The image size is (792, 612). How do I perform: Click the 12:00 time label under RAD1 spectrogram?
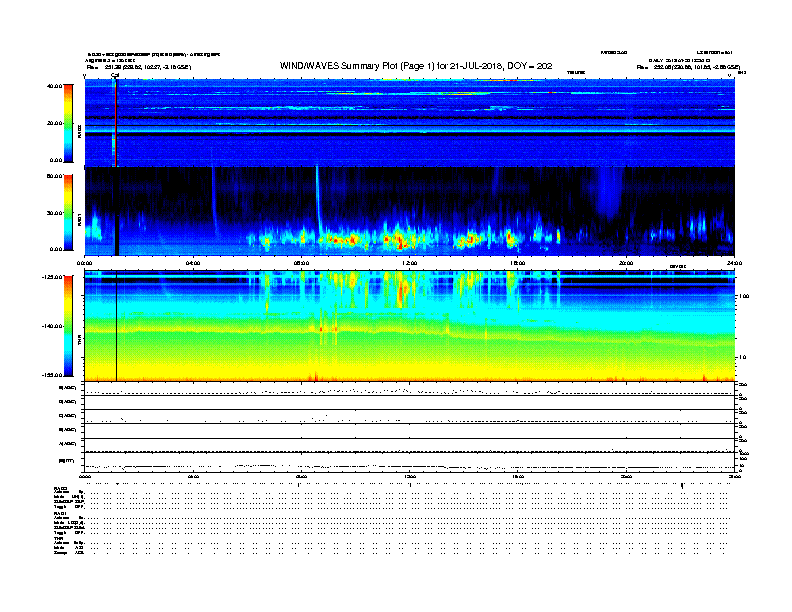coord(410,263)
